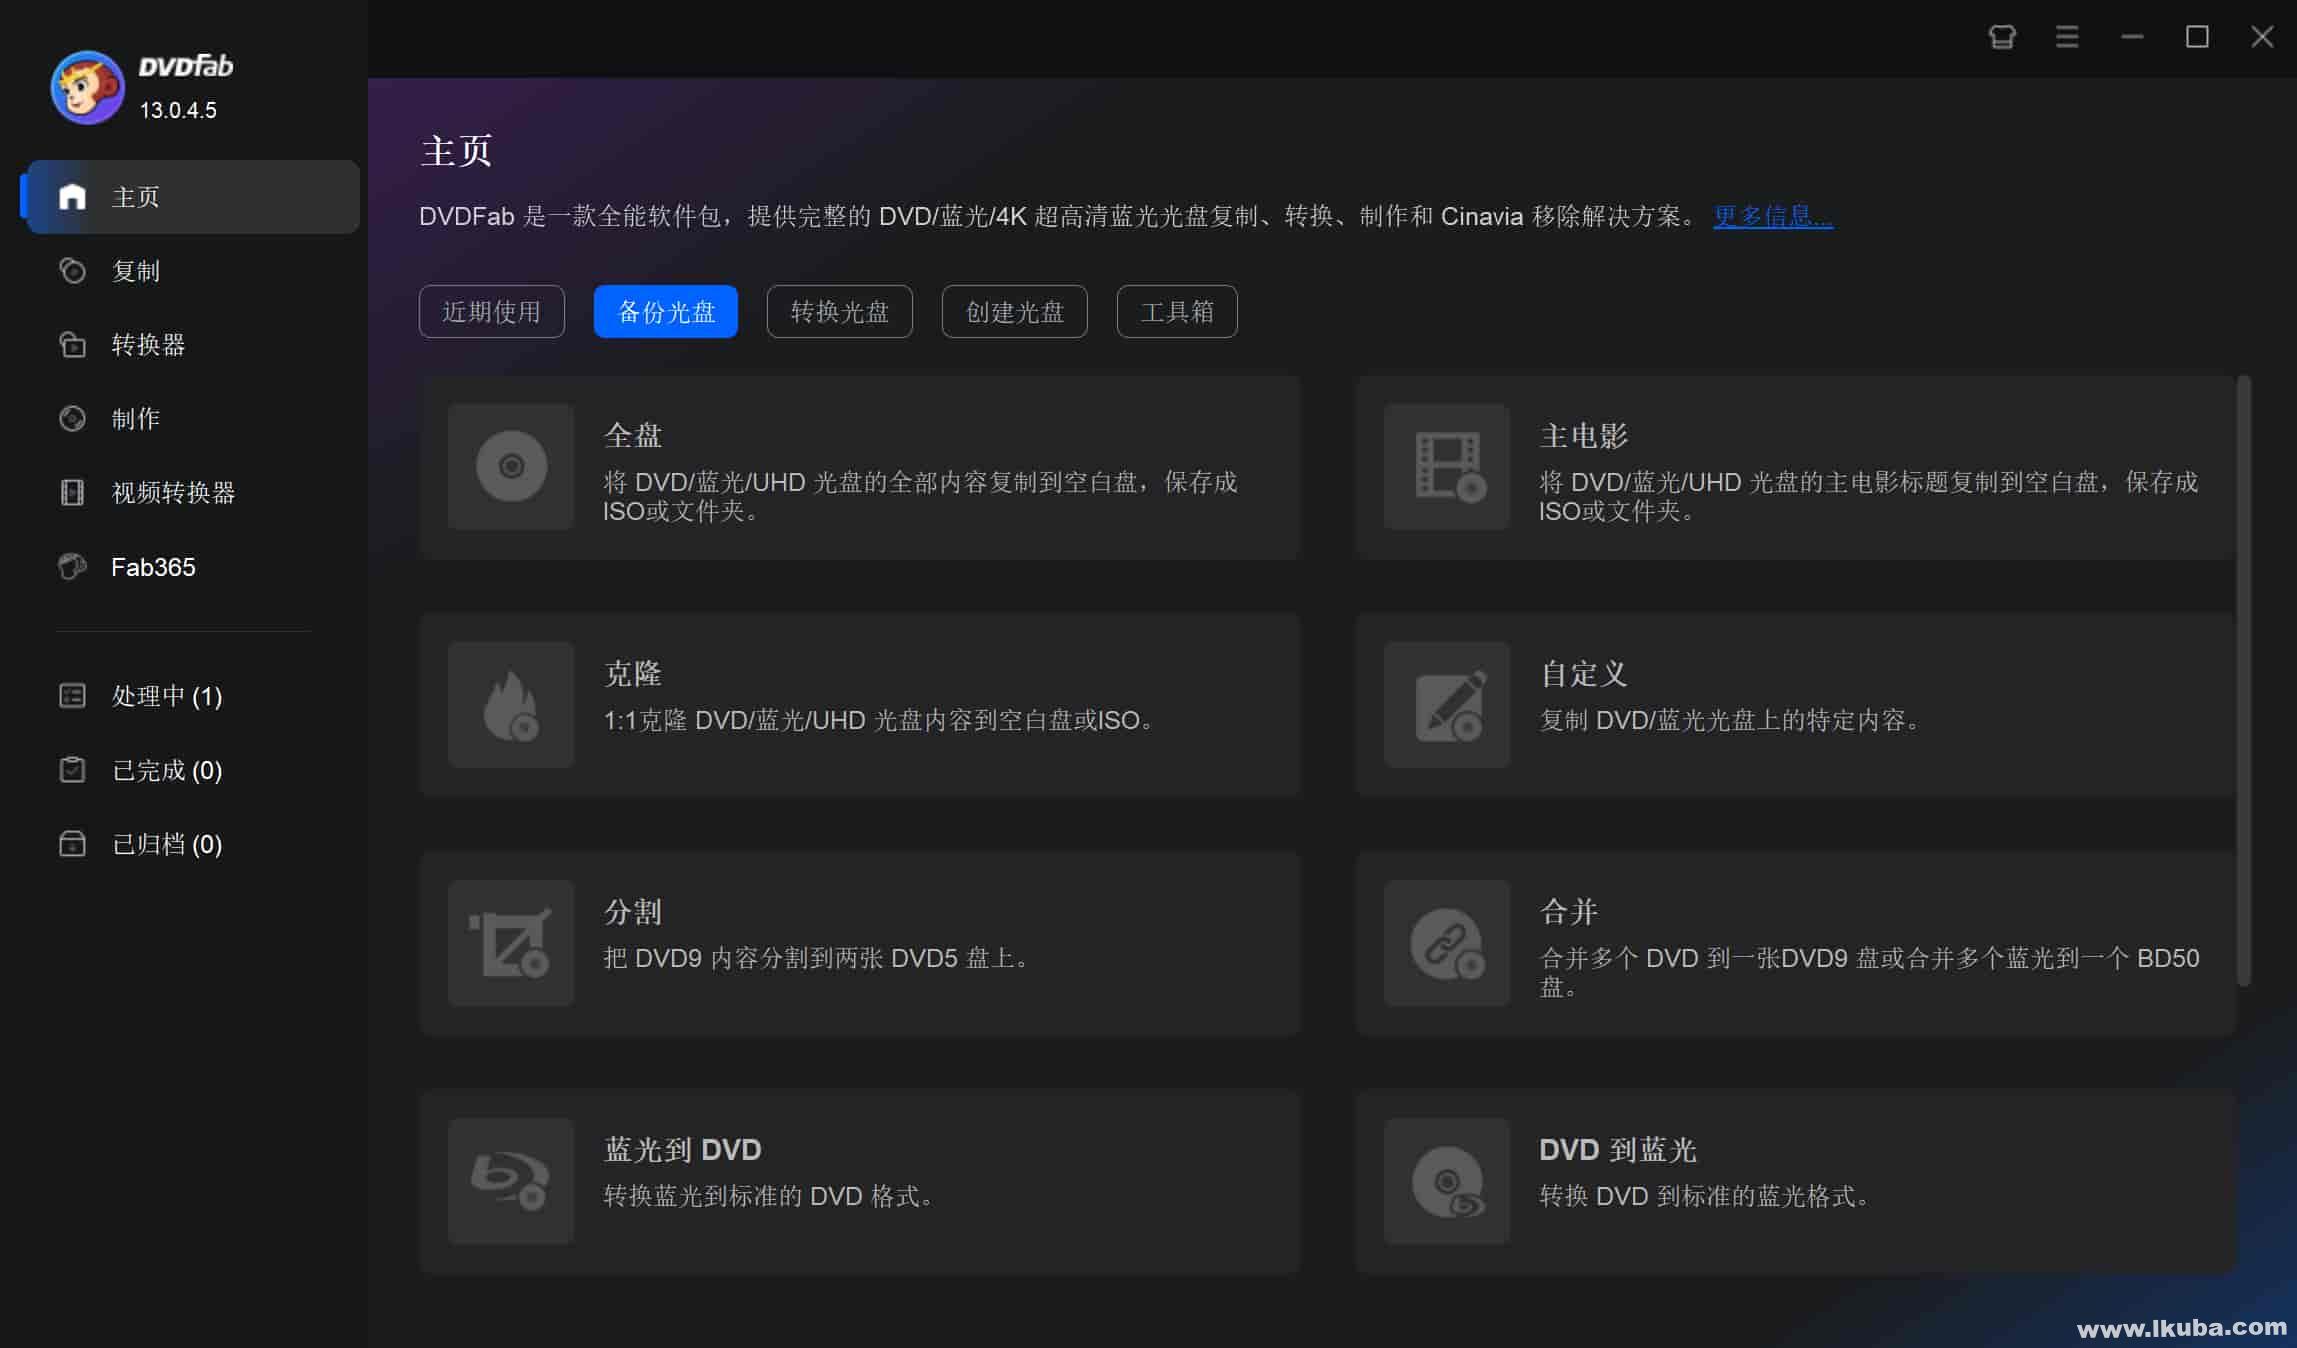Screen dimensions: 2297x1348
Task: Click the 分割 crop split icon
Action: click(x=511, y=942)
